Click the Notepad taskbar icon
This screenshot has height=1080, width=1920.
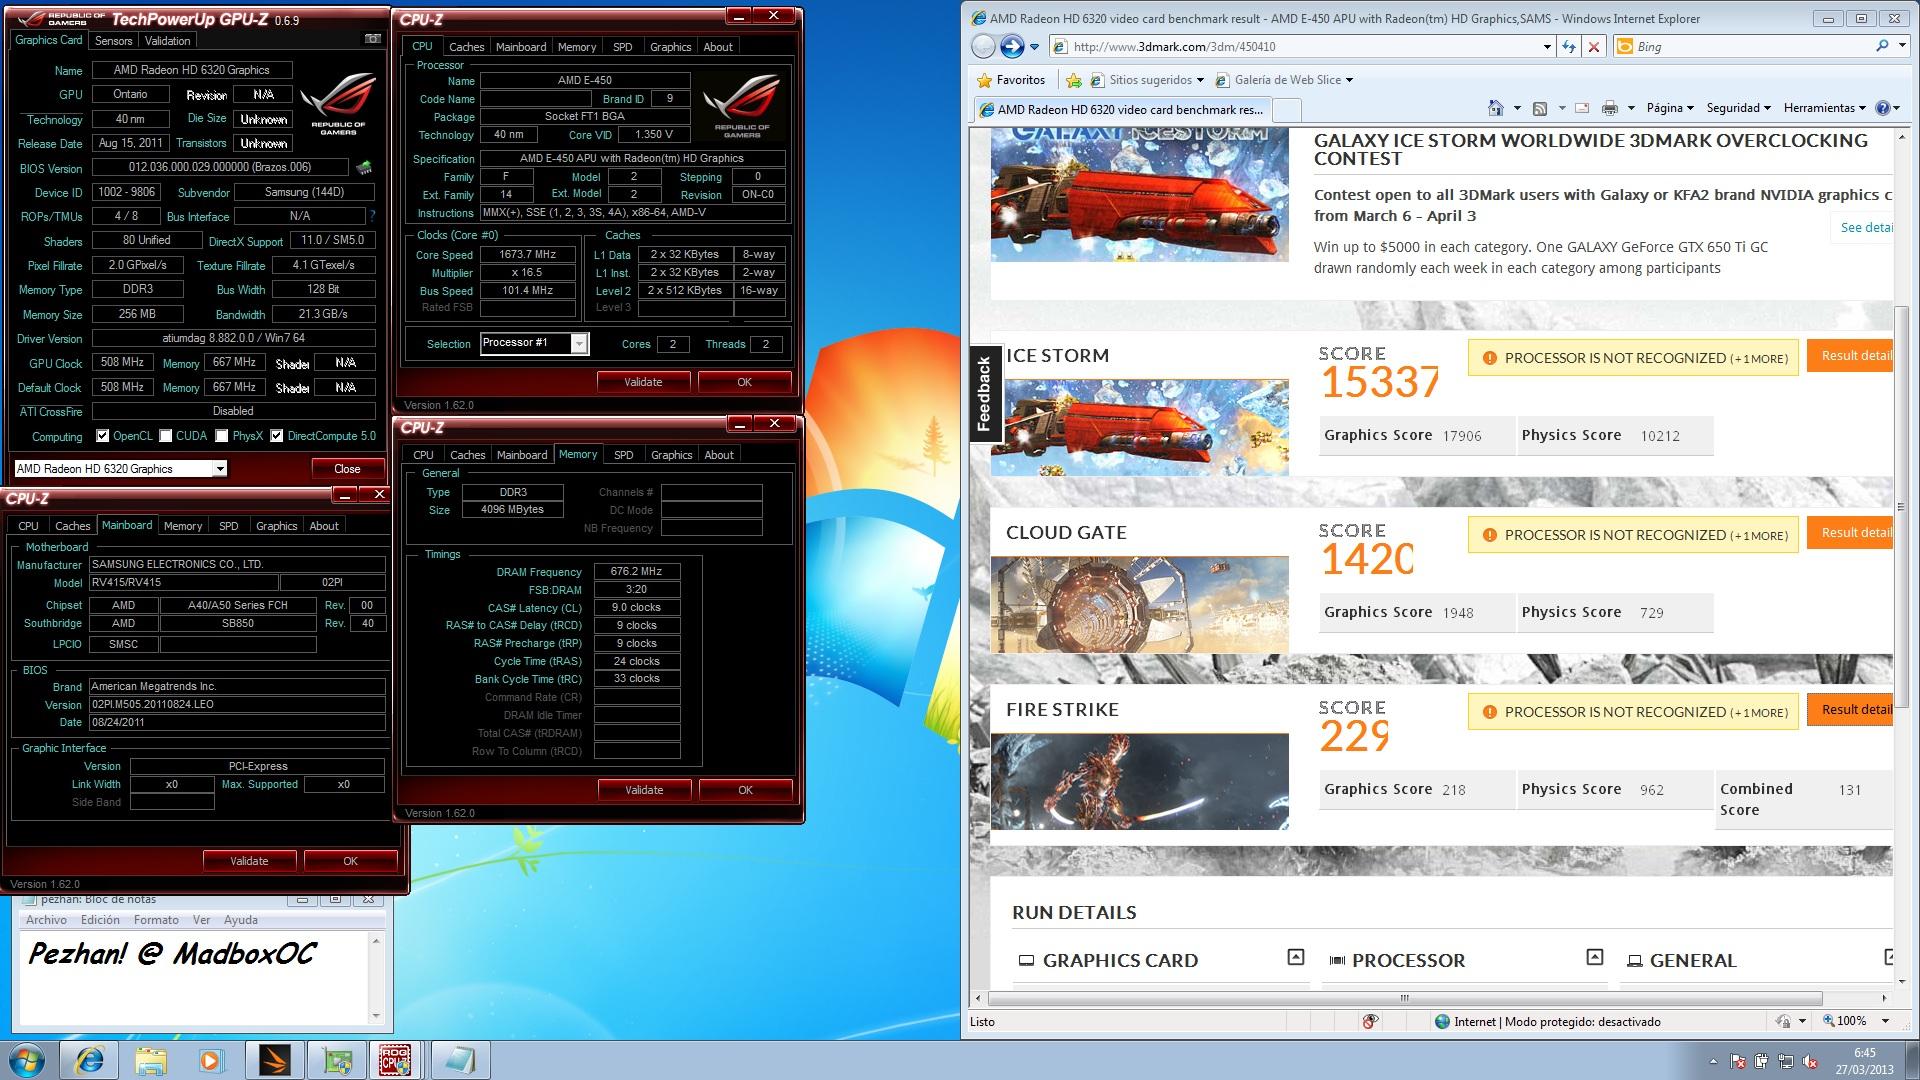tap(460, 1060)
